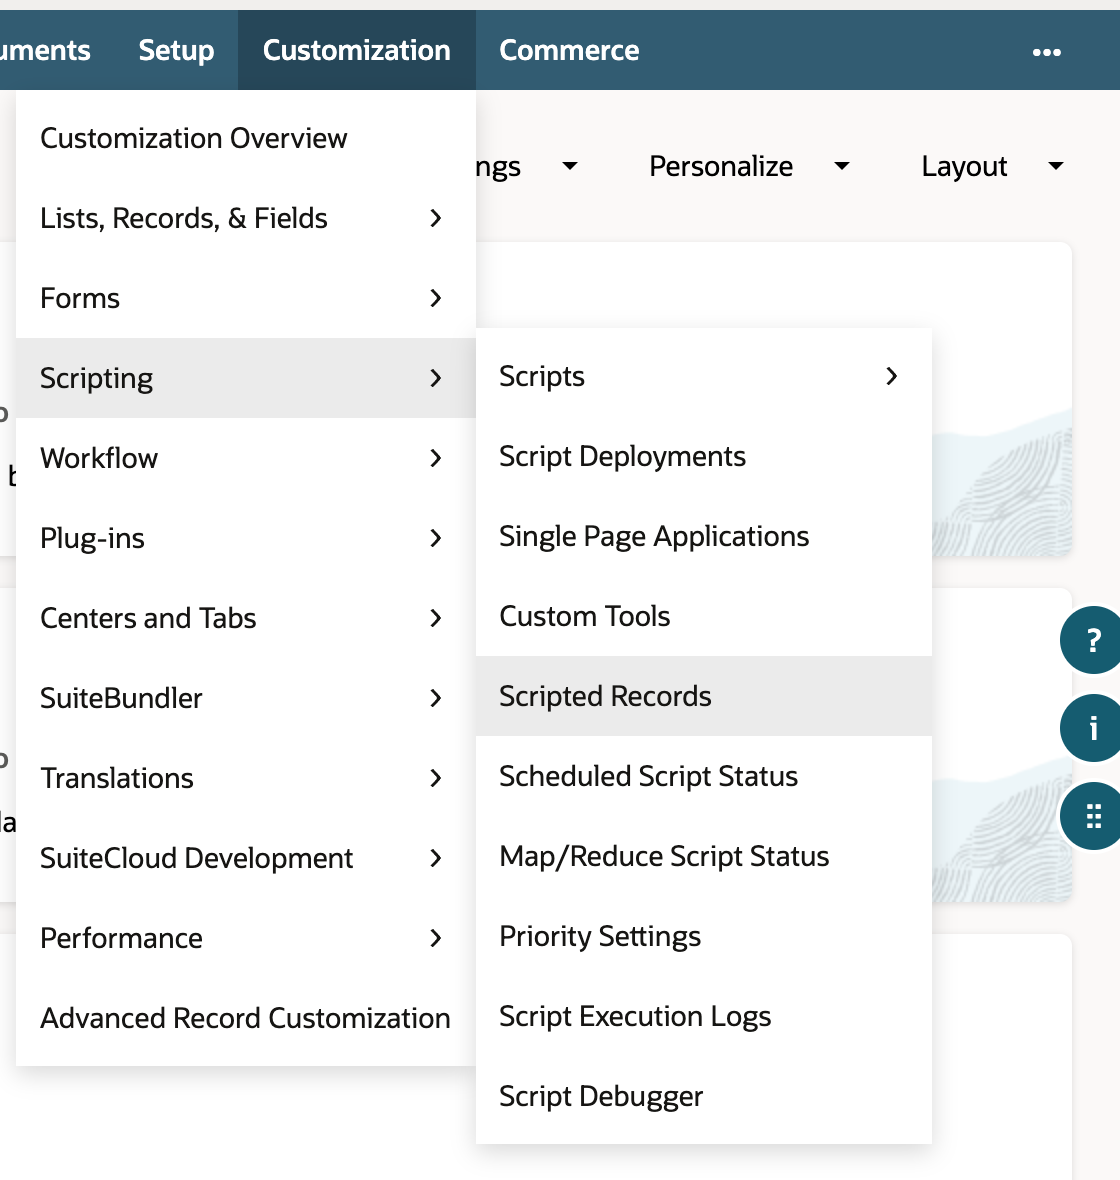Open the three-dot overflow menu in navigation bar
This screenshot has height=1180, width=1120.
[1046, 52]
